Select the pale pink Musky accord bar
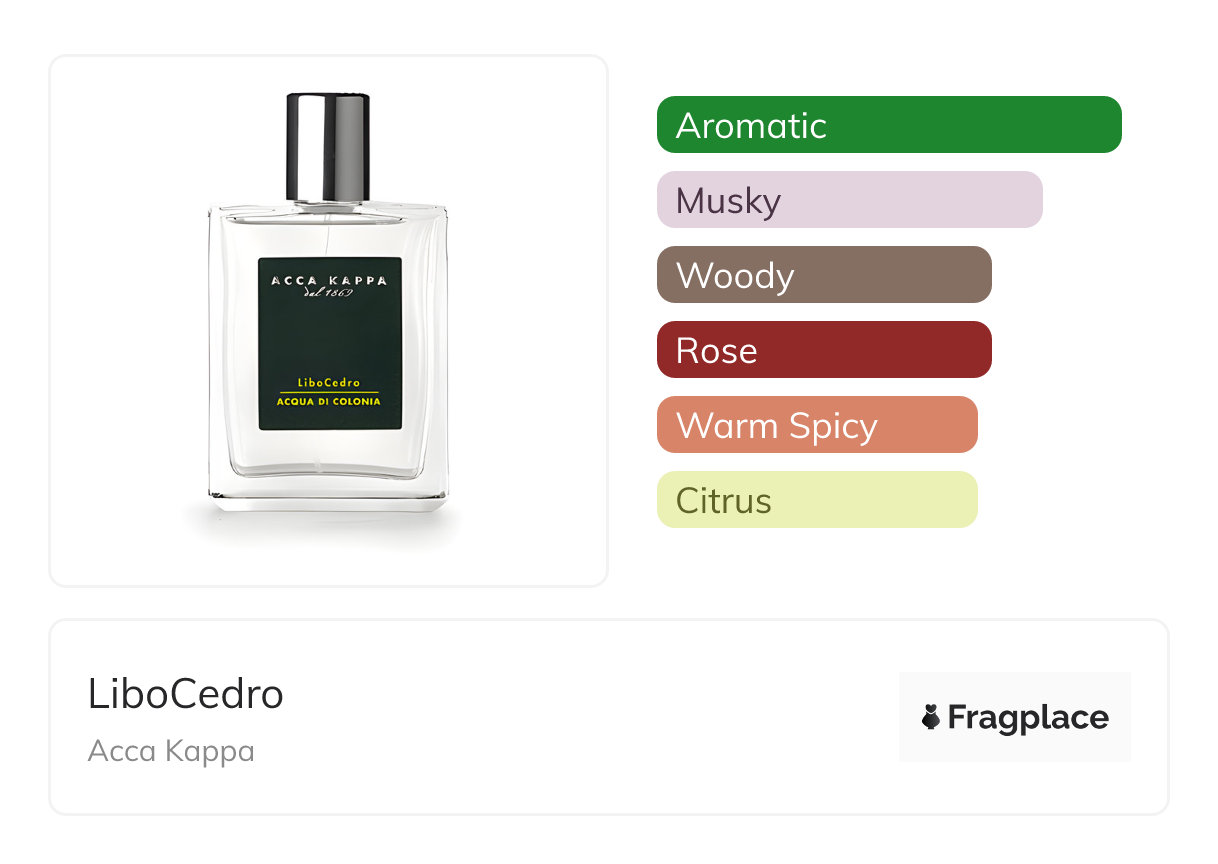The image size is (1218, 864). pyautogui.click(x=850, y=200)
